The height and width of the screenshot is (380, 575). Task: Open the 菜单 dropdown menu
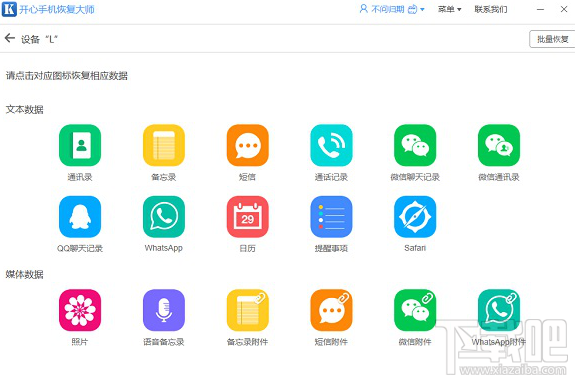(x=450, y=9)
